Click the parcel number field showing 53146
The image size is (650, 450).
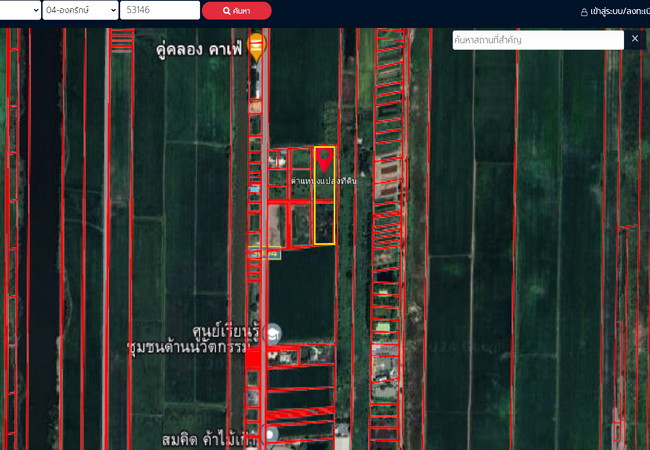[160, 10]
